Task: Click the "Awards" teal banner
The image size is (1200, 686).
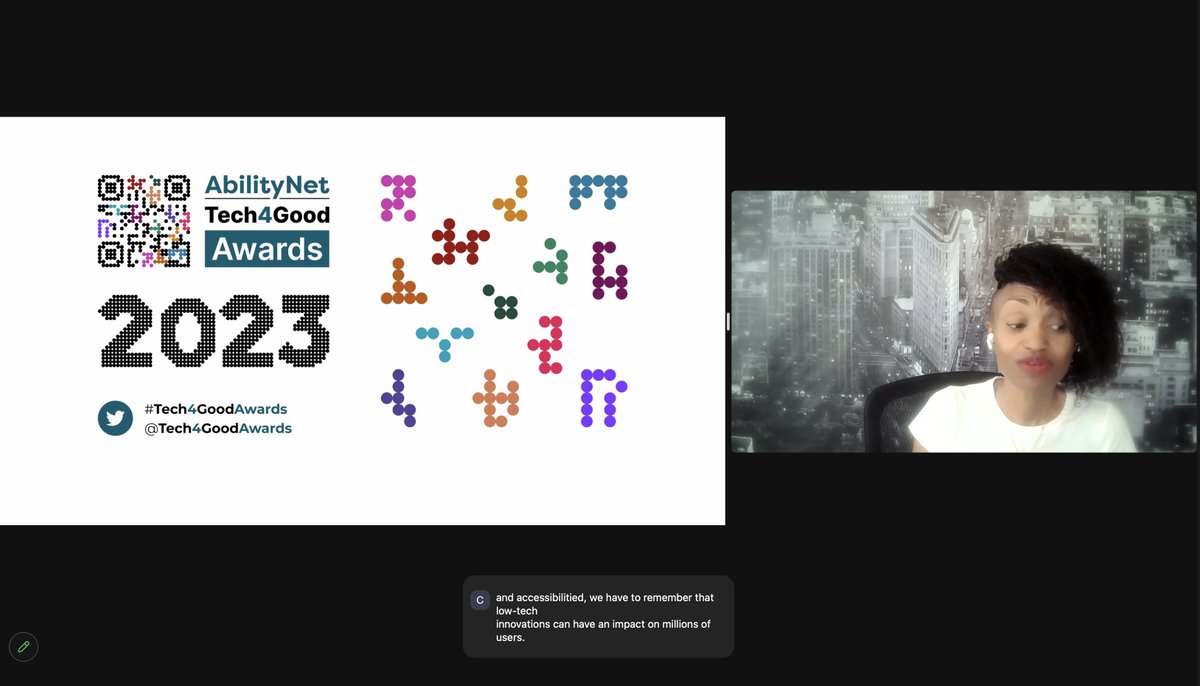Action: coord(267,249)
